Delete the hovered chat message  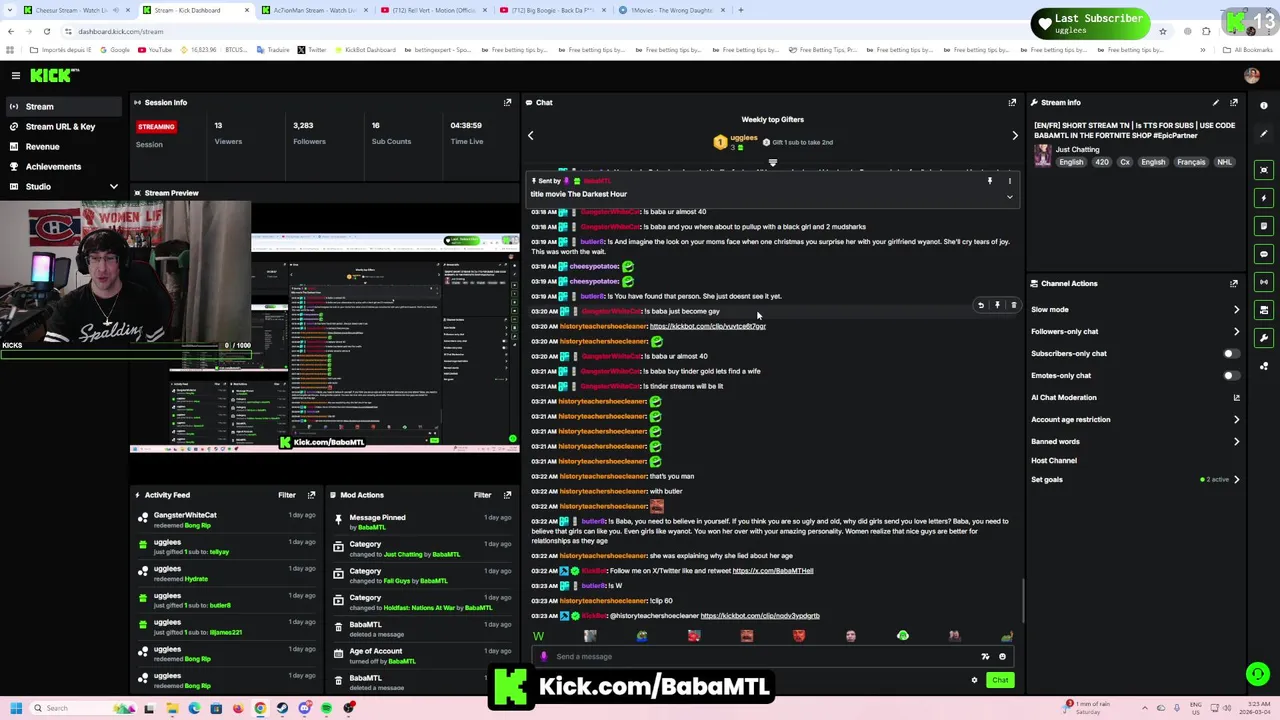(x=1013, y=305)
